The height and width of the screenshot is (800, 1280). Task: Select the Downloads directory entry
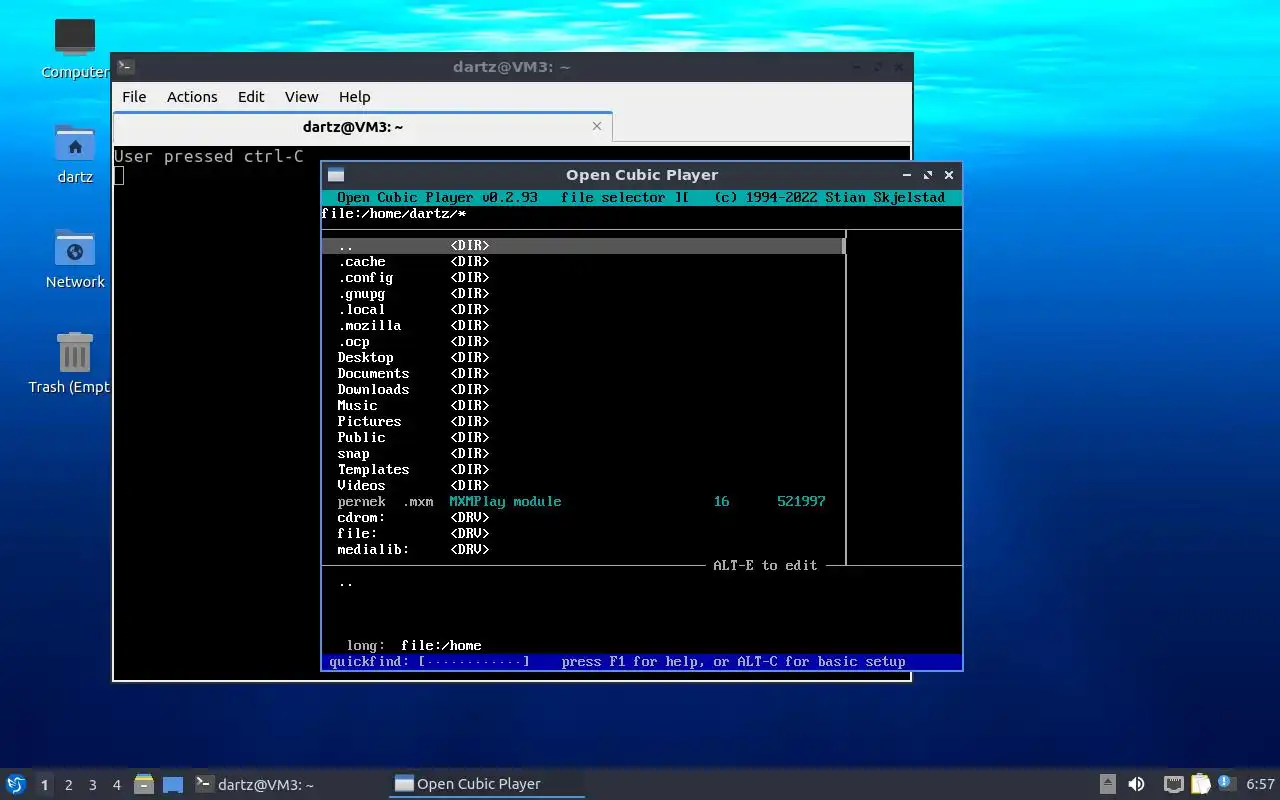583,390
